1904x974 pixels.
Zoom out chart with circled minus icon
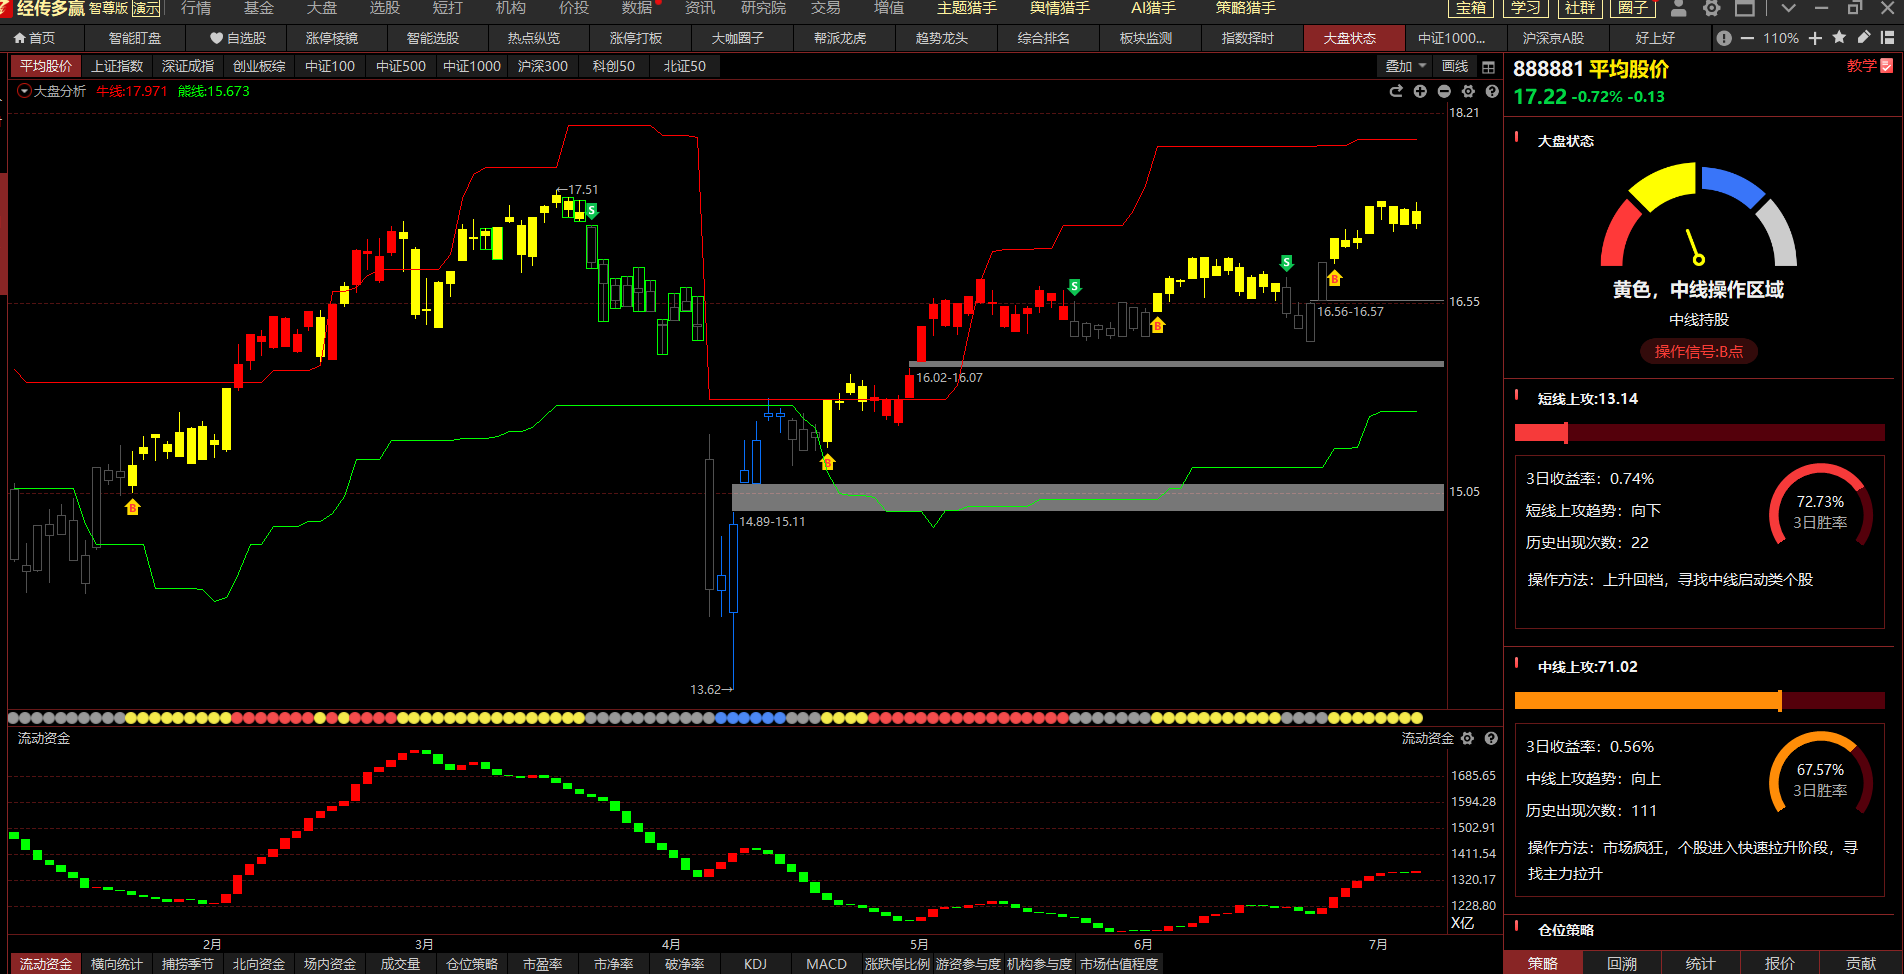pyautogui.click(x=1444, y=91)
